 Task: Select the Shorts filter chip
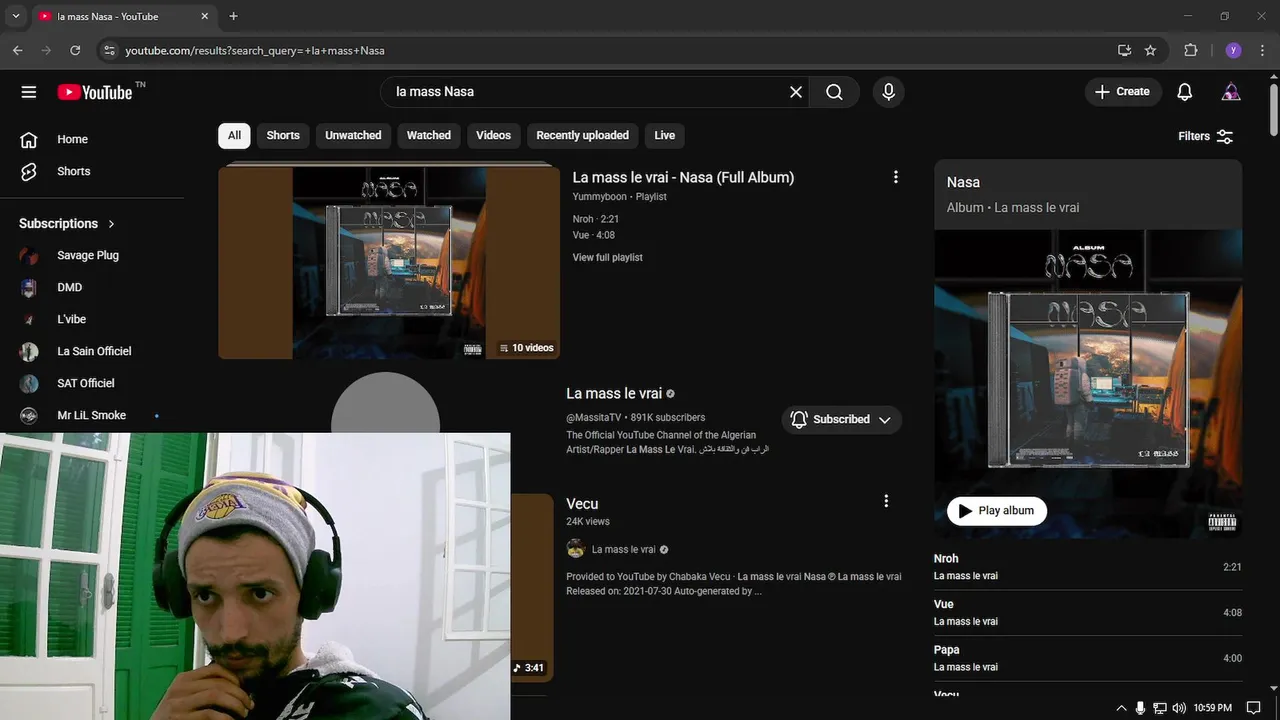coord(283,136)
